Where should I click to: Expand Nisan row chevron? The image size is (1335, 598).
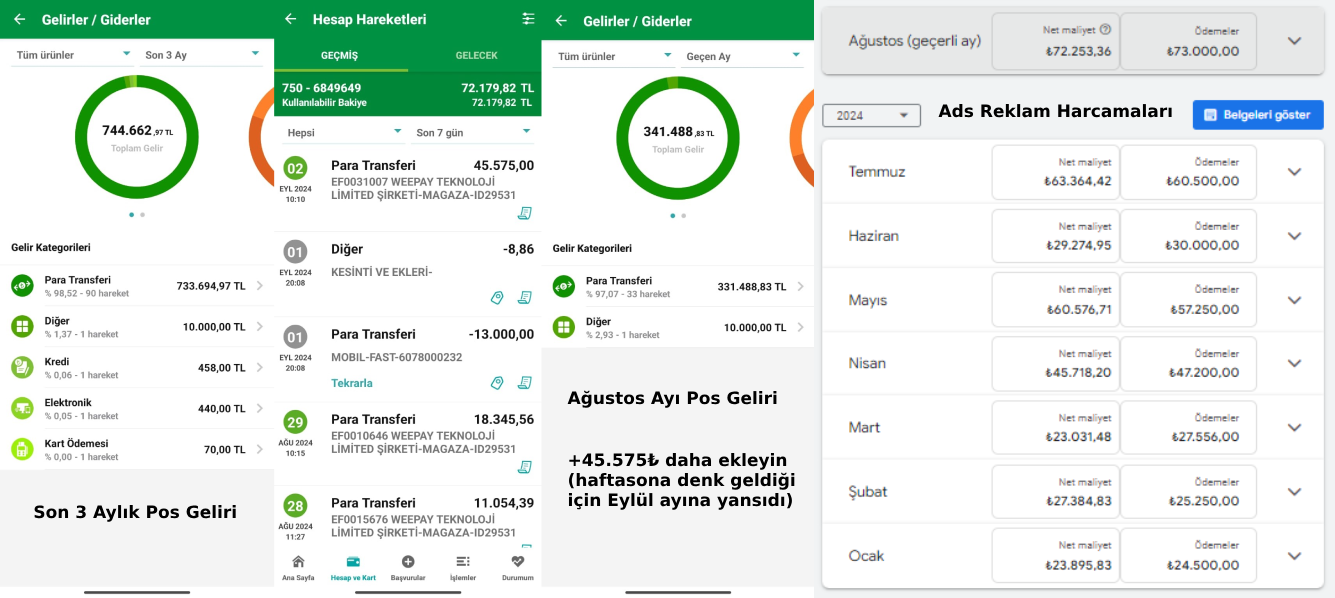[x=1294, y=363]
